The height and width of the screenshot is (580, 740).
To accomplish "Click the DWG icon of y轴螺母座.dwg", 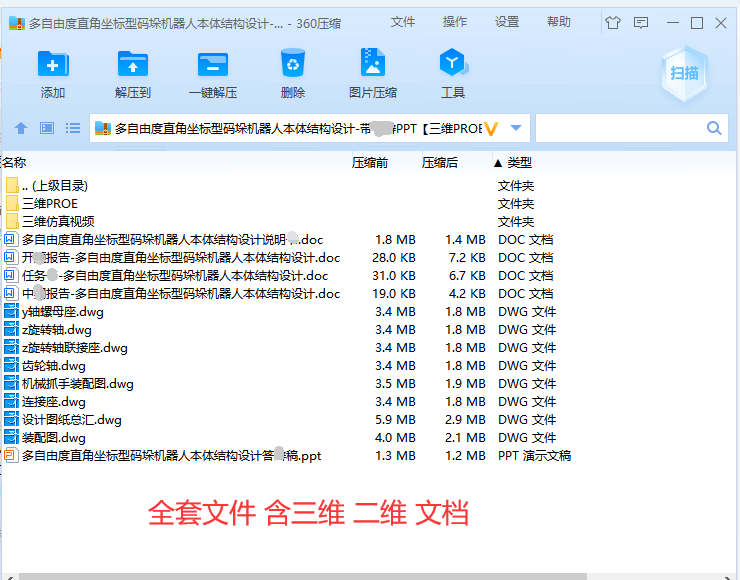I will pyautogui.click(x=11, y=311).
